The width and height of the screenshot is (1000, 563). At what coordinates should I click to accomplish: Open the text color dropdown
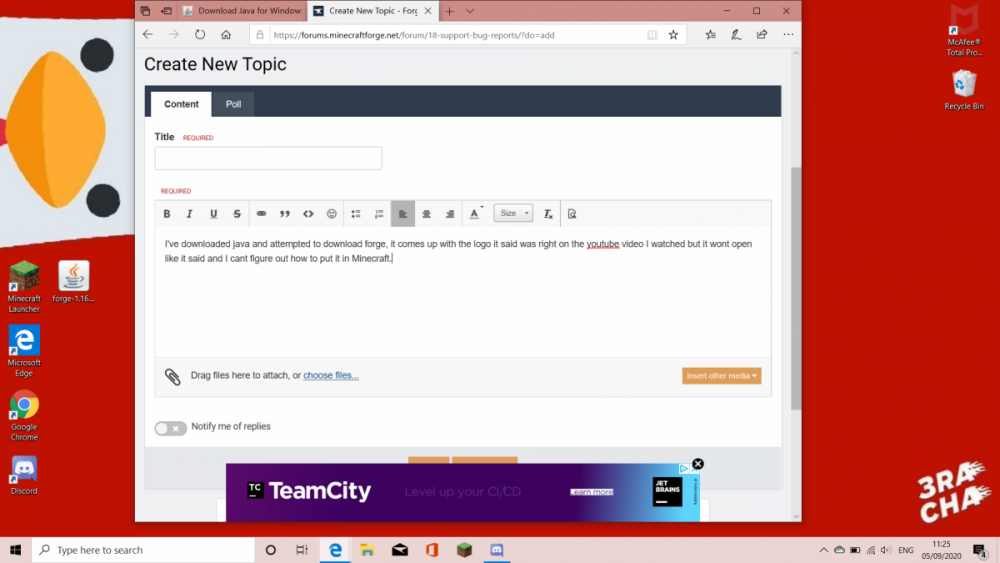475,214
